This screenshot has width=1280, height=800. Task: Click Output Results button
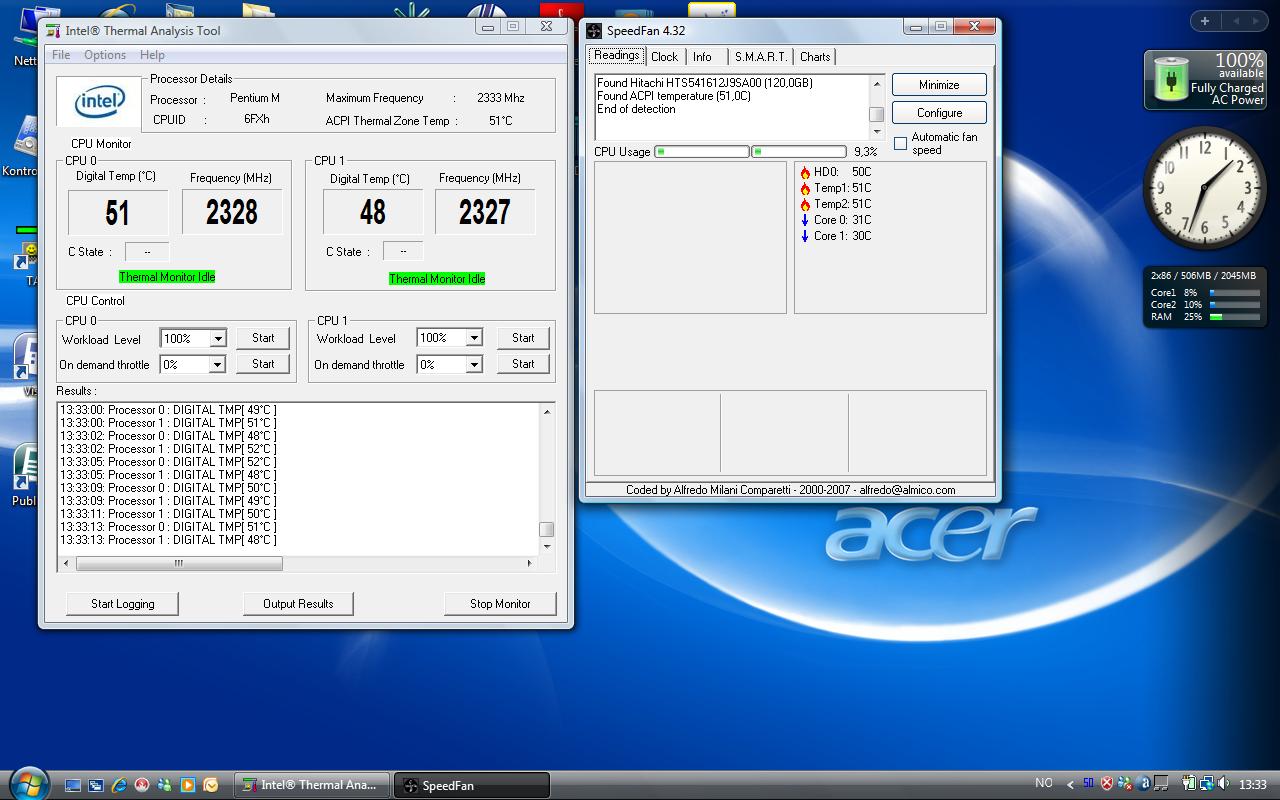(298, 604)
